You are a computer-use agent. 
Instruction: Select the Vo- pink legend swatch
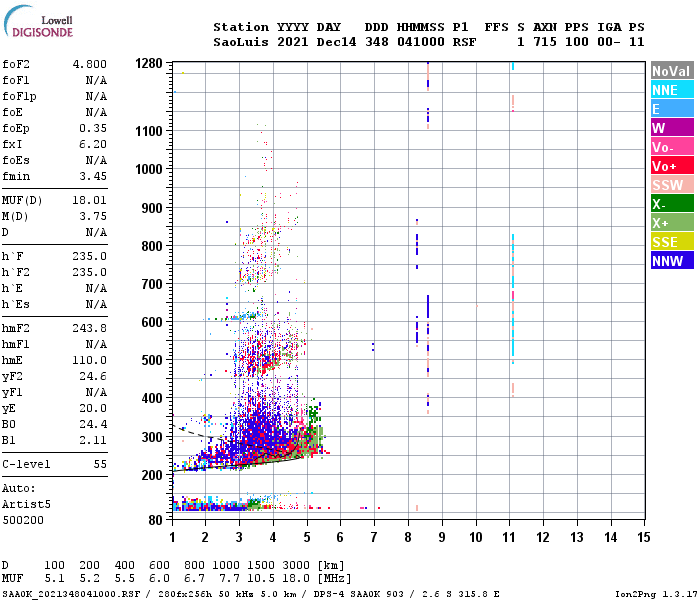click(x=672, y=147)
